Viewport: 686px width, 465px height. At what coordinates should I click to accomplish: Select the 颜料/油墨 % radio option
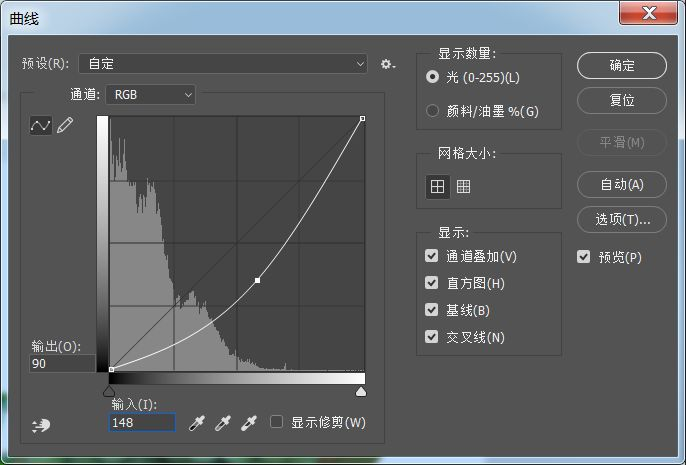click(433, 111)
